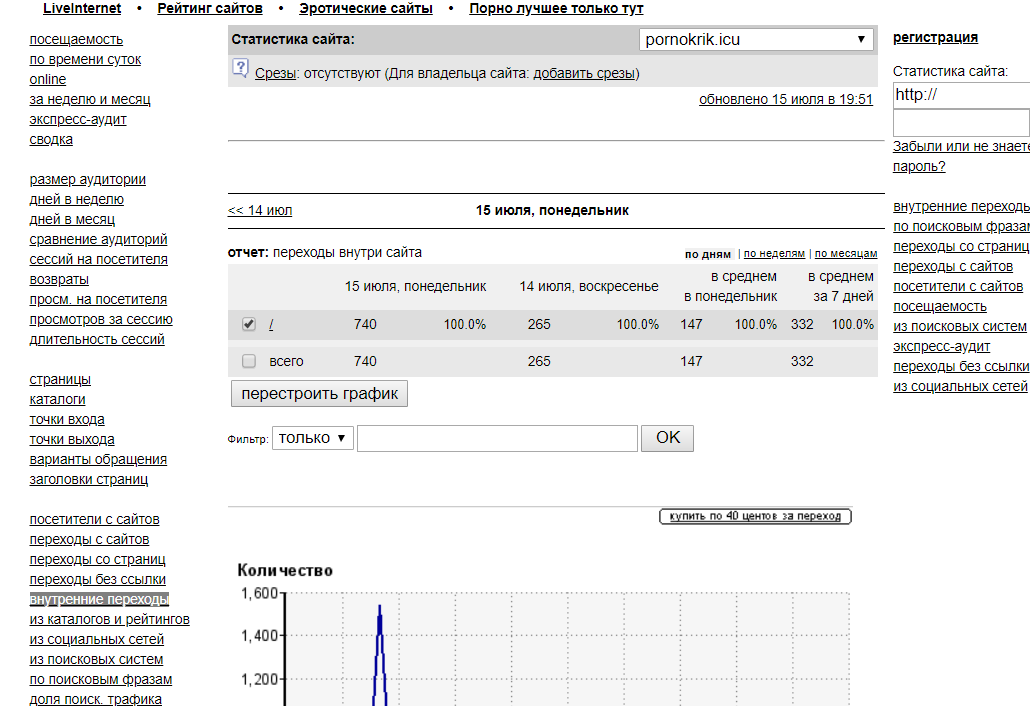Screen dimensions: 1030x706
Task: Tick the "всего" row checkbox
Action: point(249,361)
